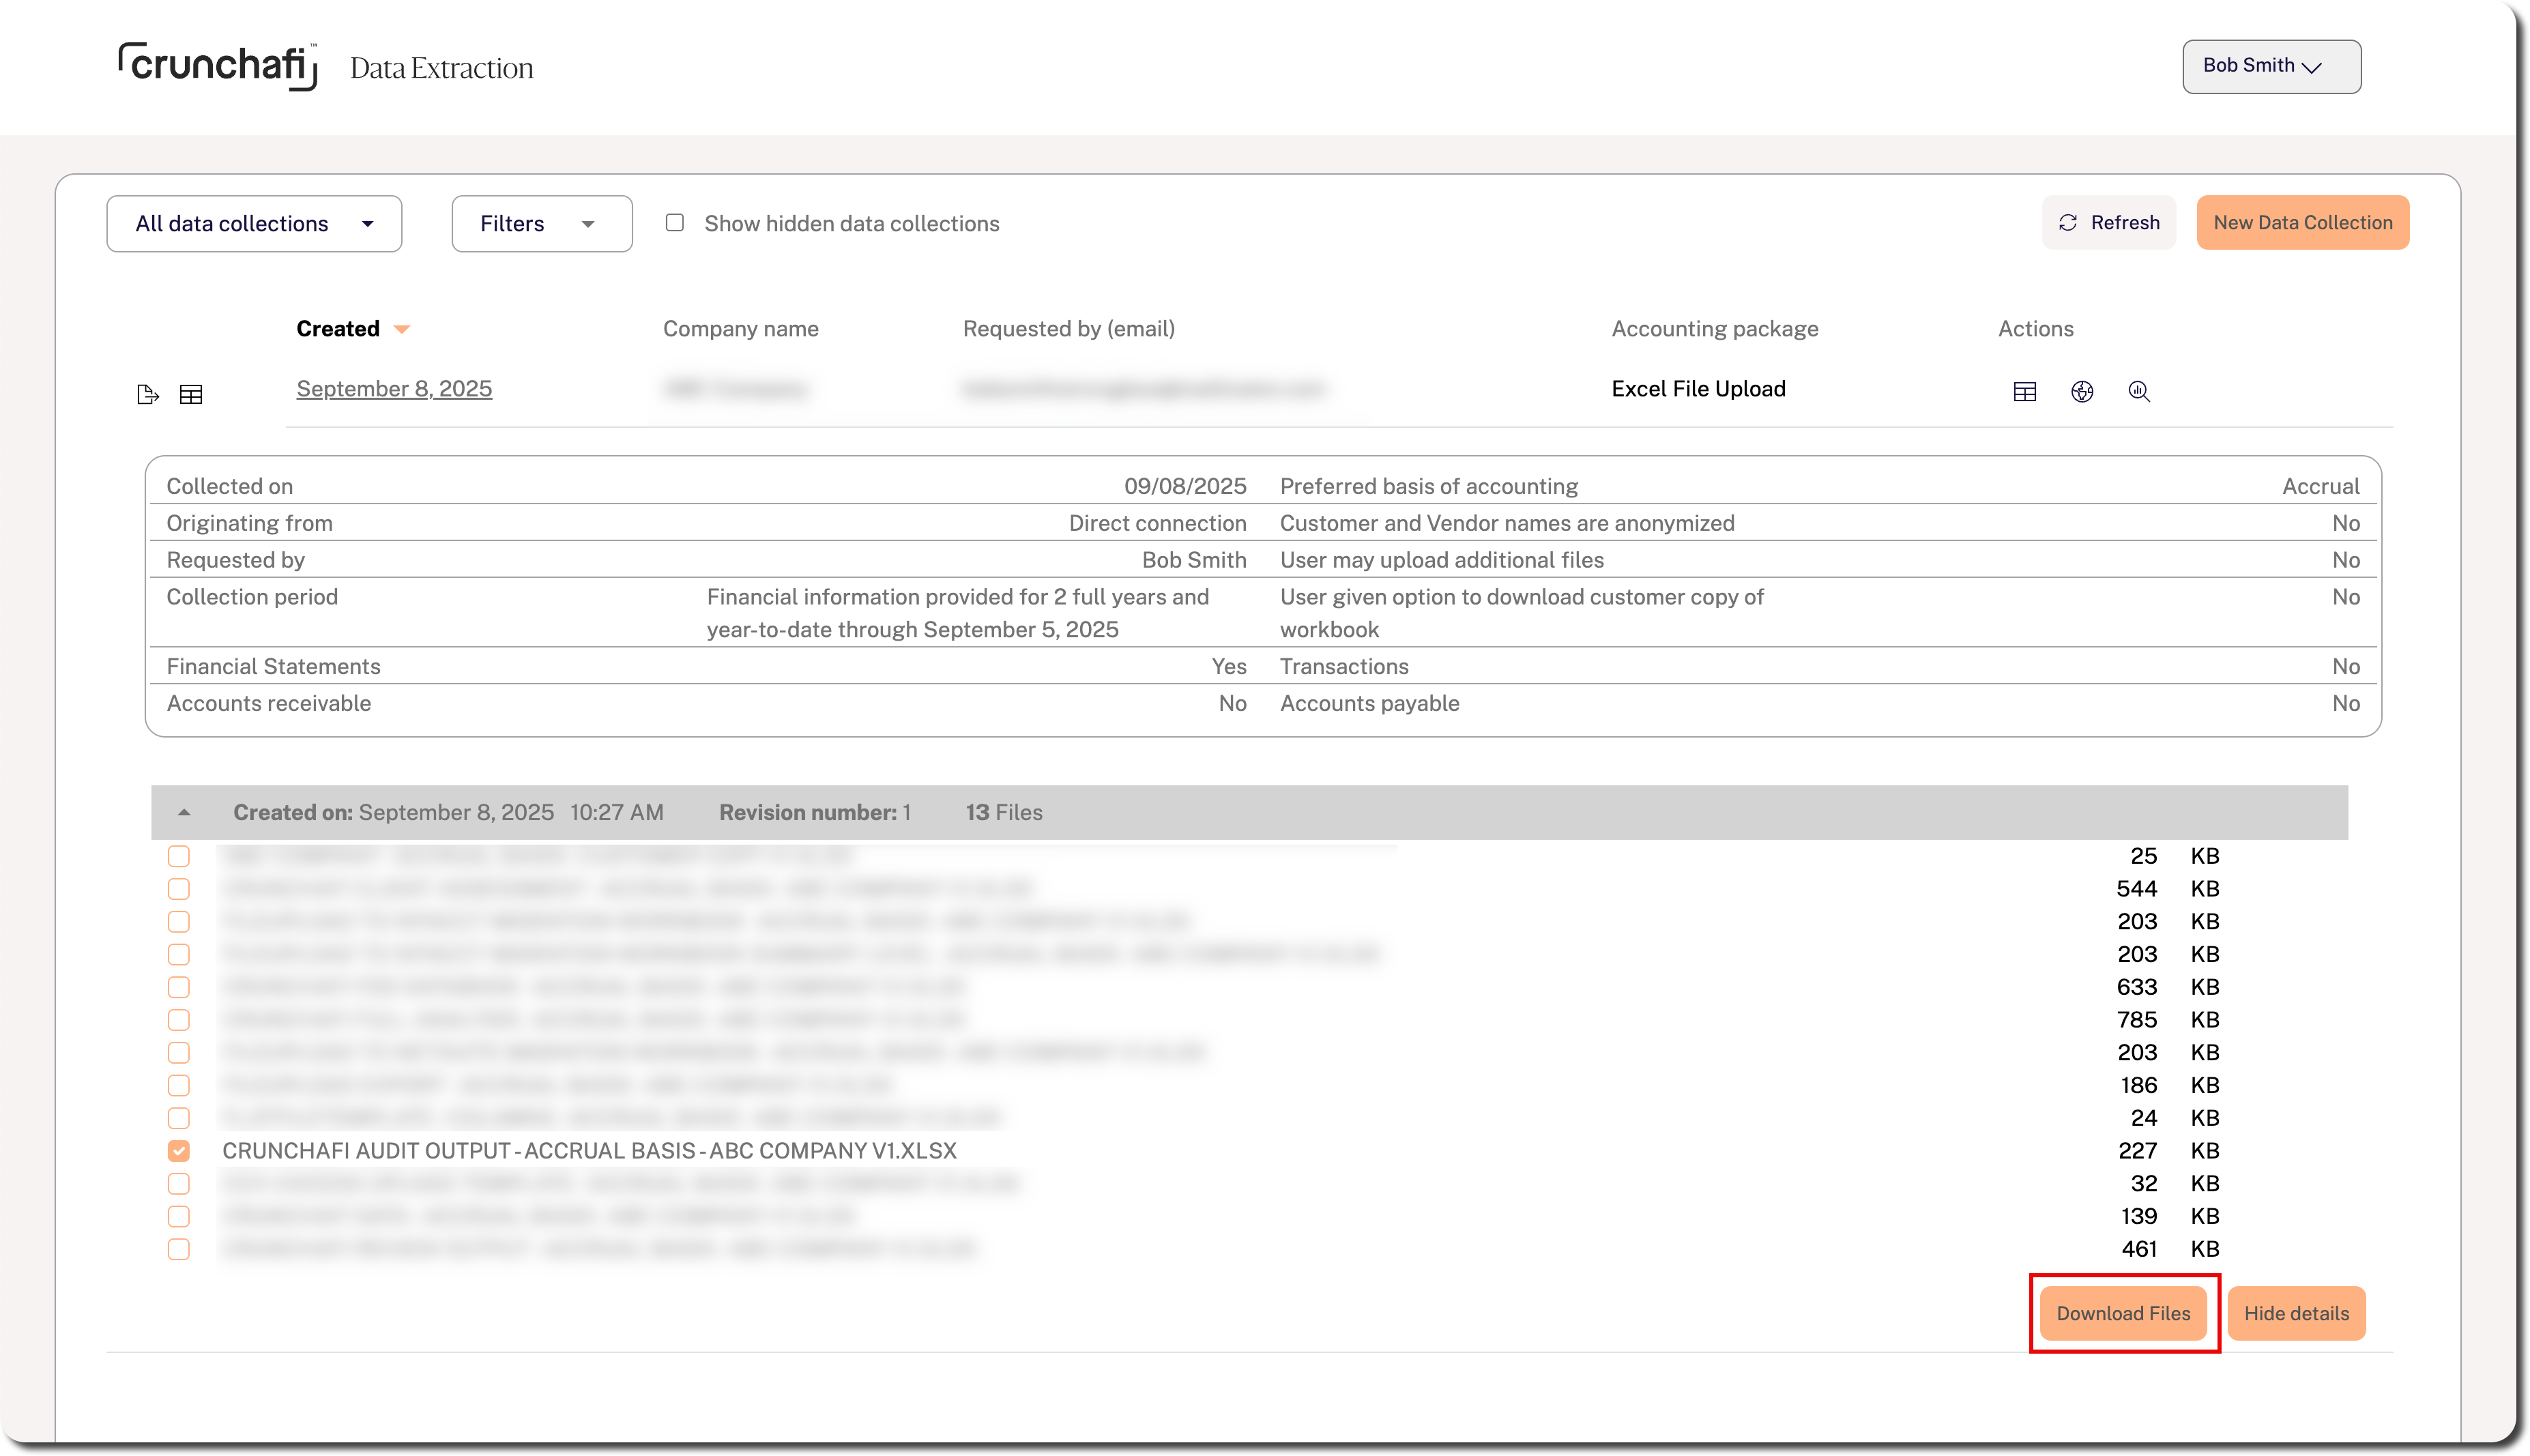This screenshot has height=1456, width=2530.
Task: Sort by the Created column header
Action: pyautogui.click(x=353, y=329)
